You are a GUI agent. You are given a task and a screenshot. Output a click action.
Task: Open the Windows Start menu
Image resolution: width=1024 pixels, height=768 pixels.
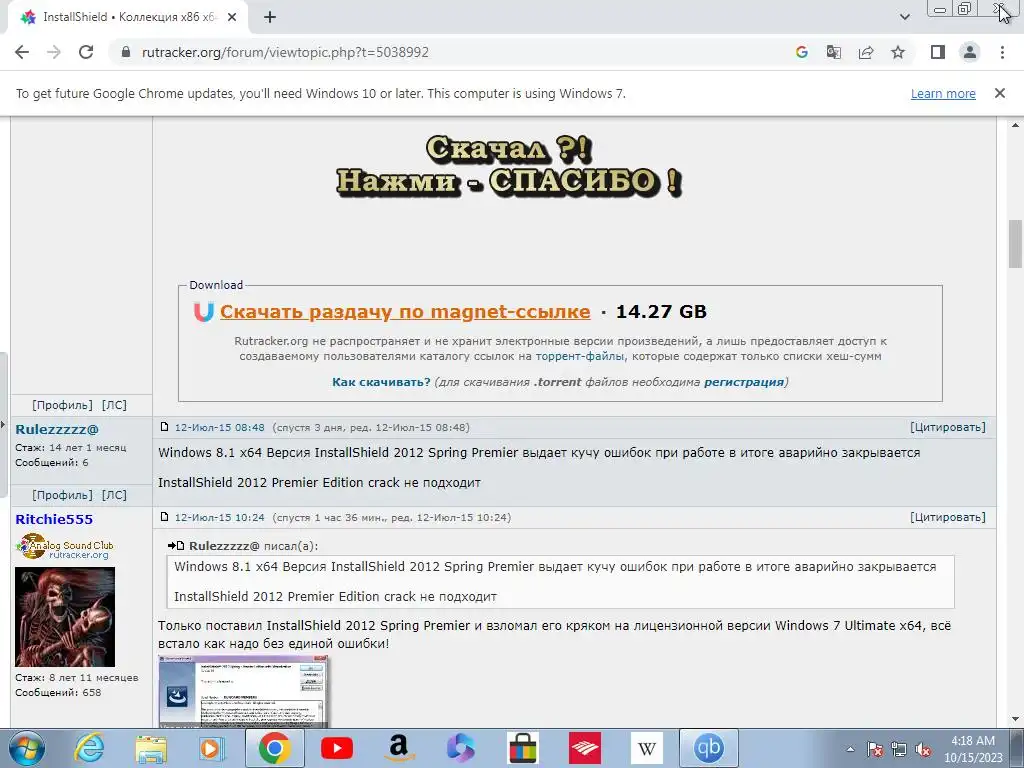click(x=26, y=748)
